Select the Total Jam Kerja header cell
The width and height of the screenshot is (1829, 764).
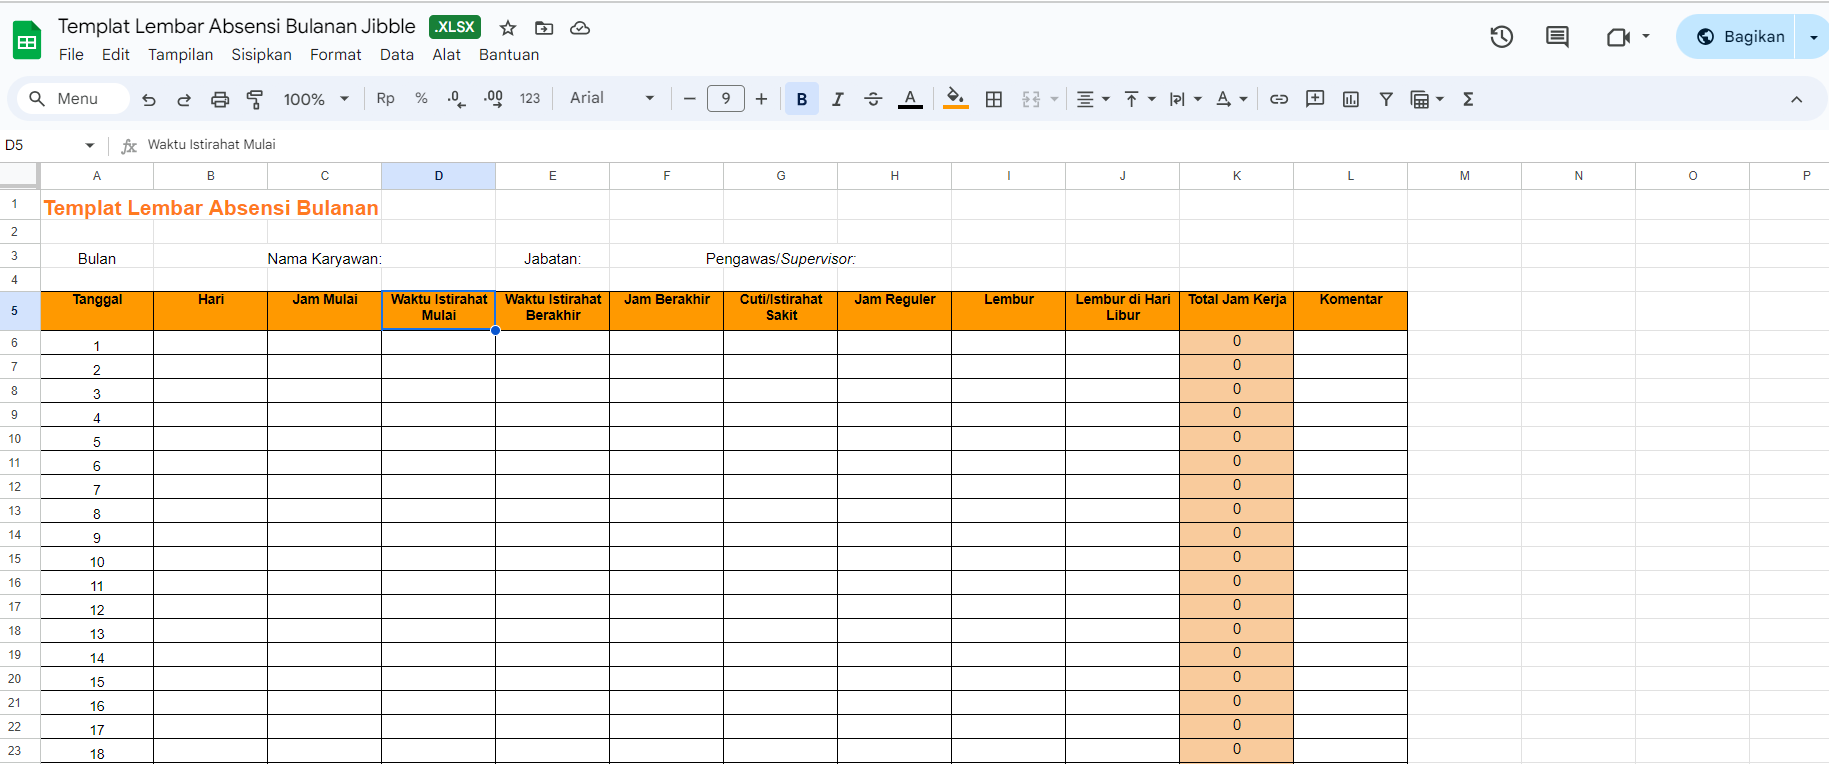click(1237, 311)
